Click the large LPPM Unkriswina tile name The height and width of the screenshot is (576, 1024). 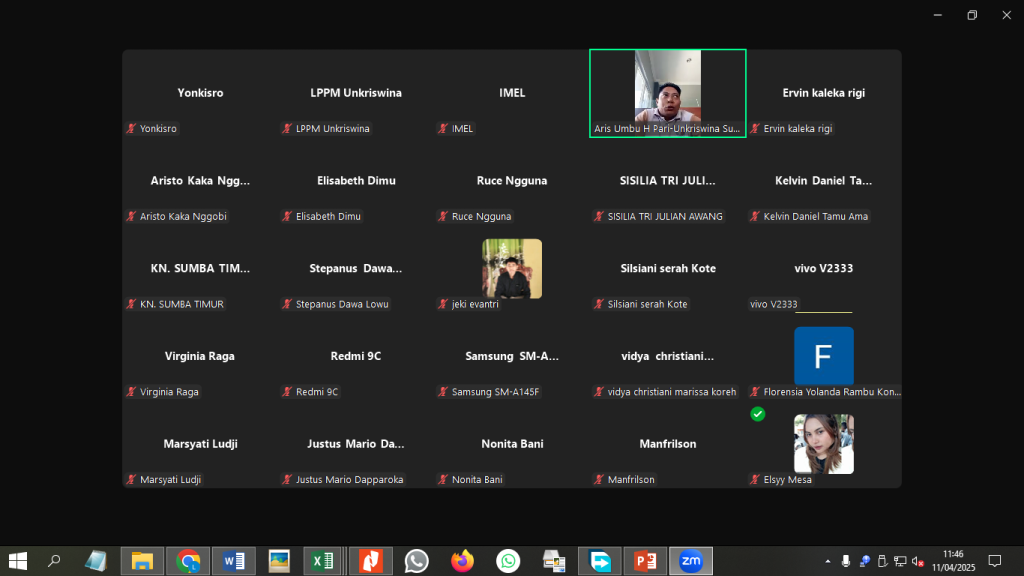coord(356,93)
